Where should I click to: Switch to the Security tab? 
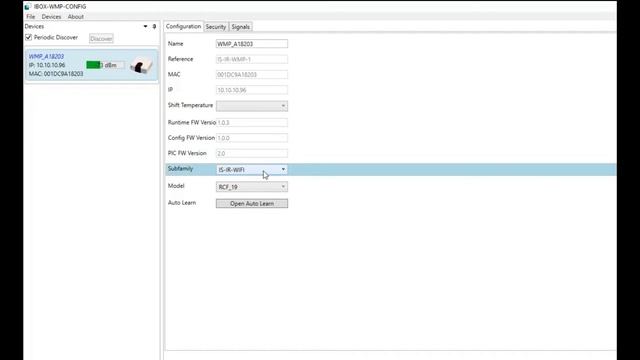coord(216,27)
